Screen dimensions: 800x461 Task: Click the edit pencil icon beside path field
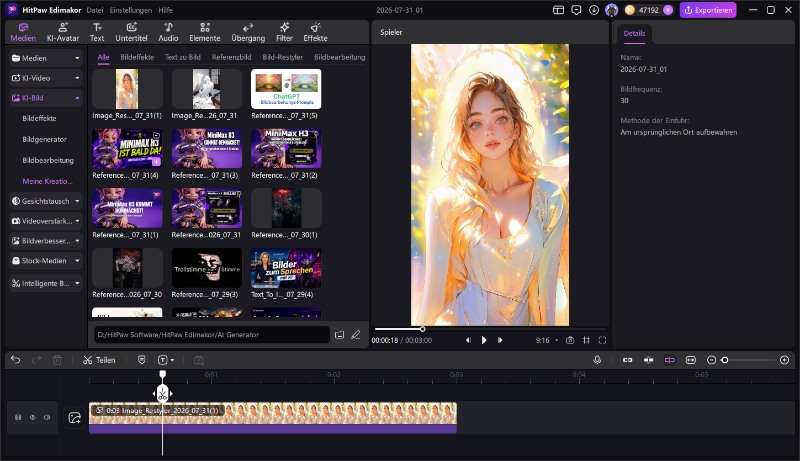[x=356, y=335]
